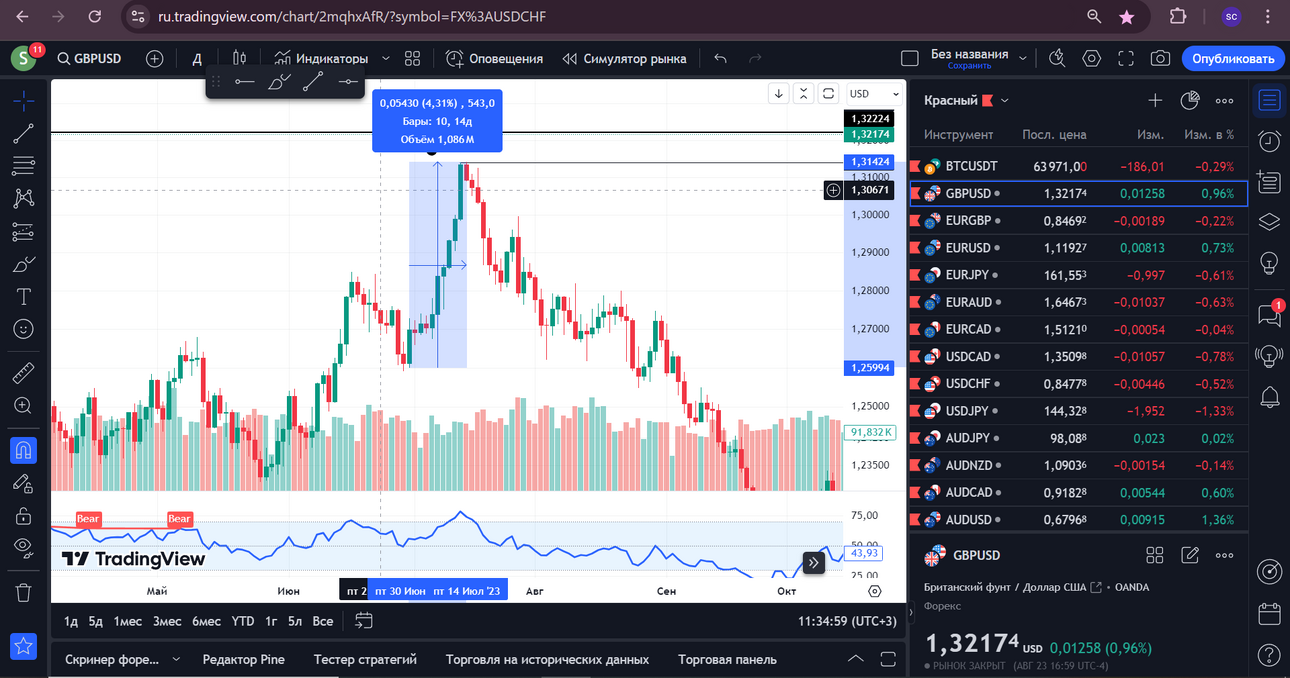The height and width of the screenshot is (678, 1290).
Task: Open the forecasting and measurement tools
Action: (24, 232)
